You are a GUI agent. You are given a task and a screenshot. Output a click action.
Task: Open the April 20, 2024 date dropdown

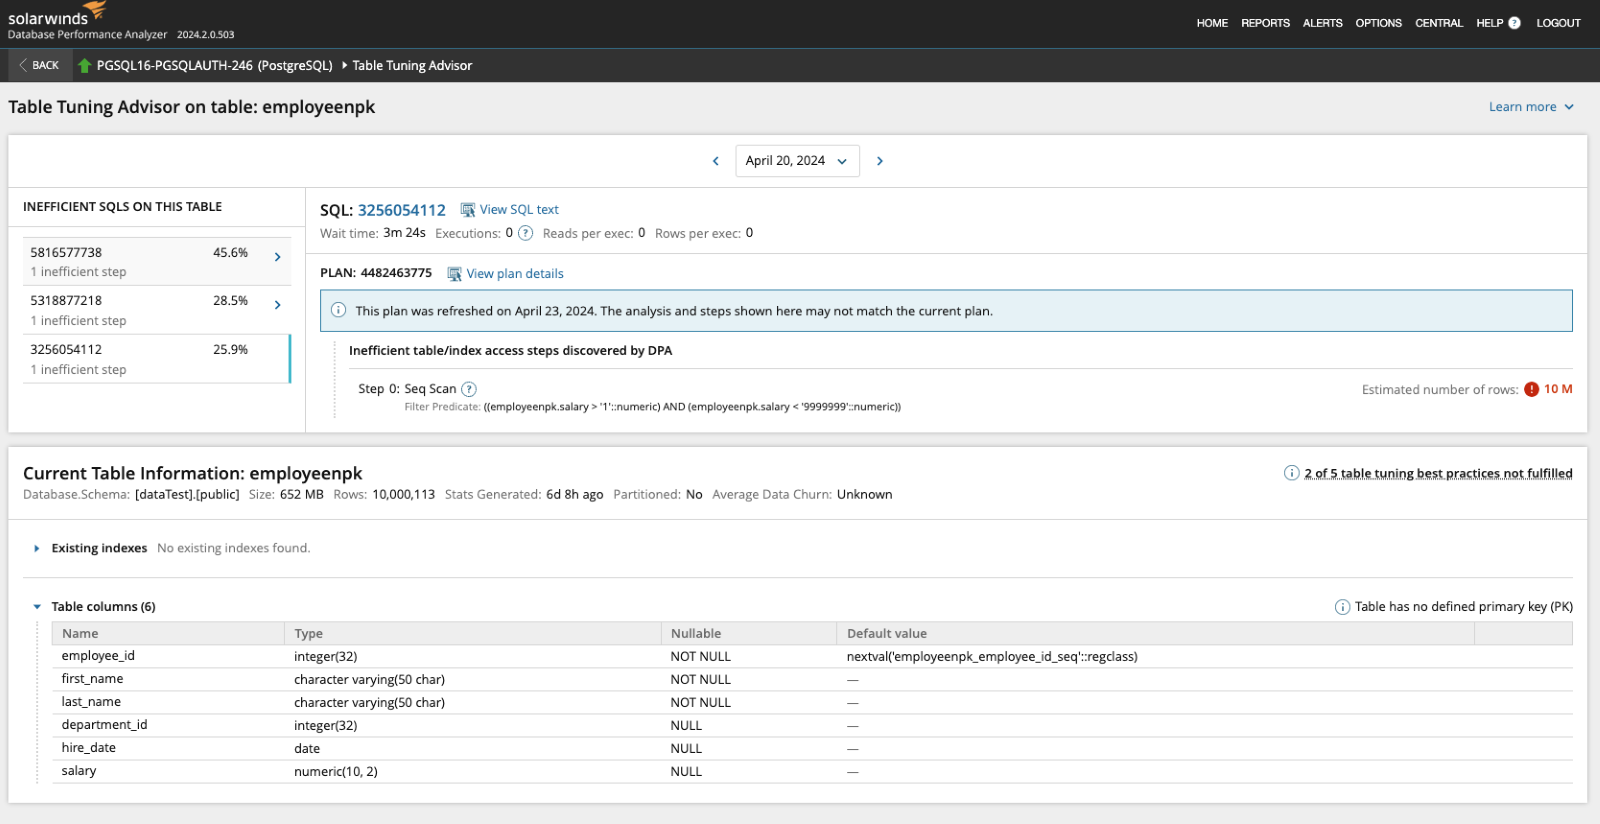(x=797, y=161)
